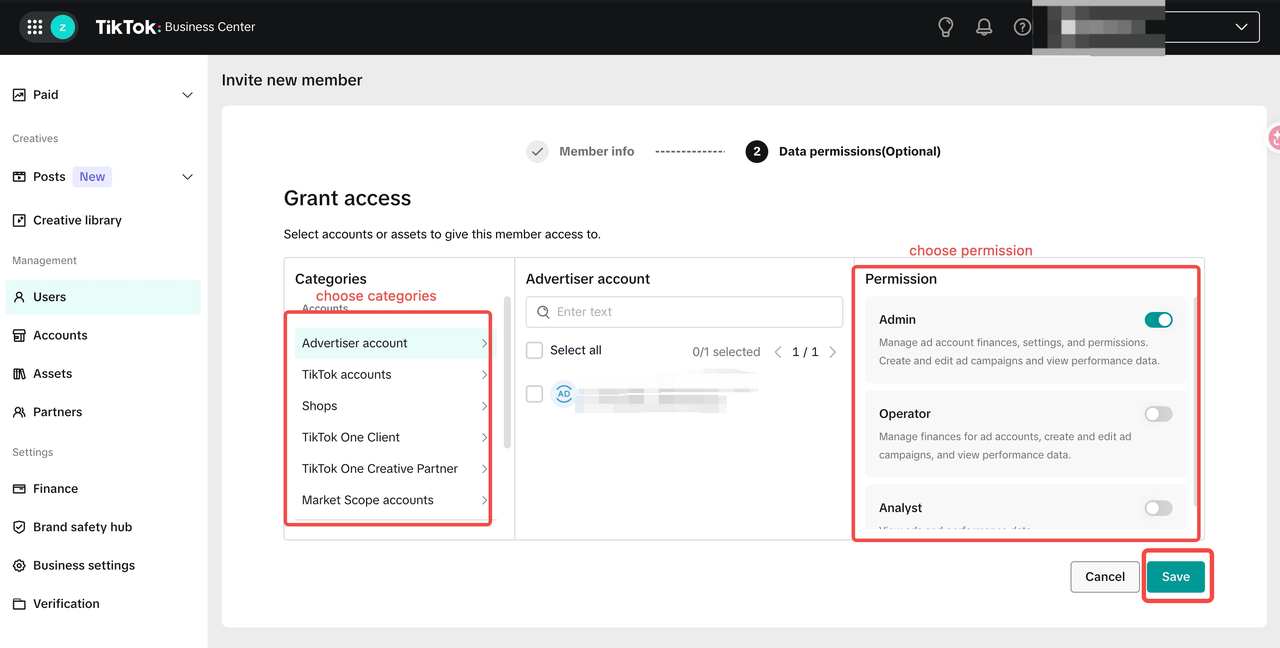1280x648 pixels.
Task: Enable the Analyst permission toggle
Action: pos(1158,508)
